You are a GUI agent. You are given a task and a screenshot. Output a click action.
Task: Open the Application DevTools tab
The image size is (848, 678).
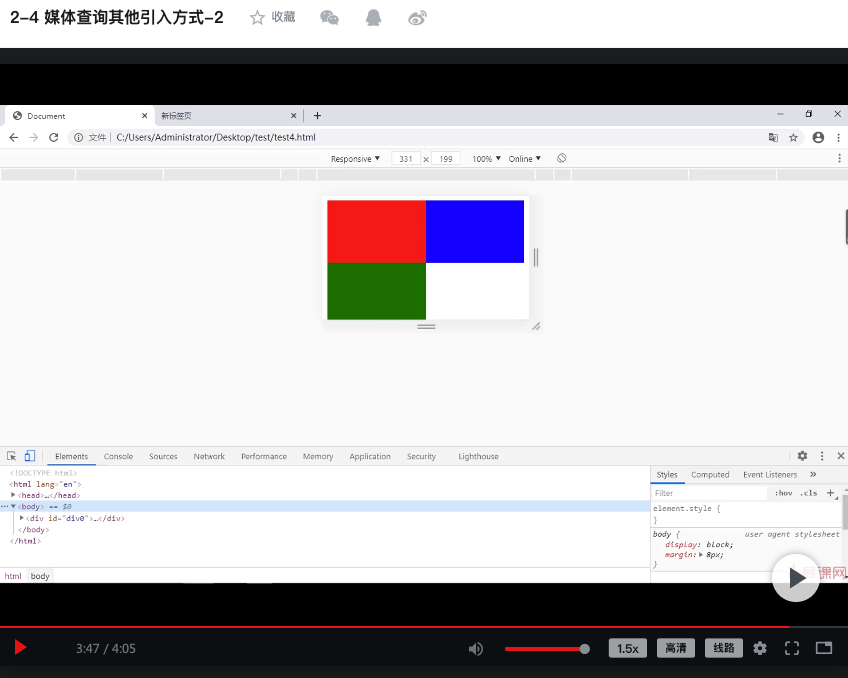pyautogui.click(x=370, y=456)
